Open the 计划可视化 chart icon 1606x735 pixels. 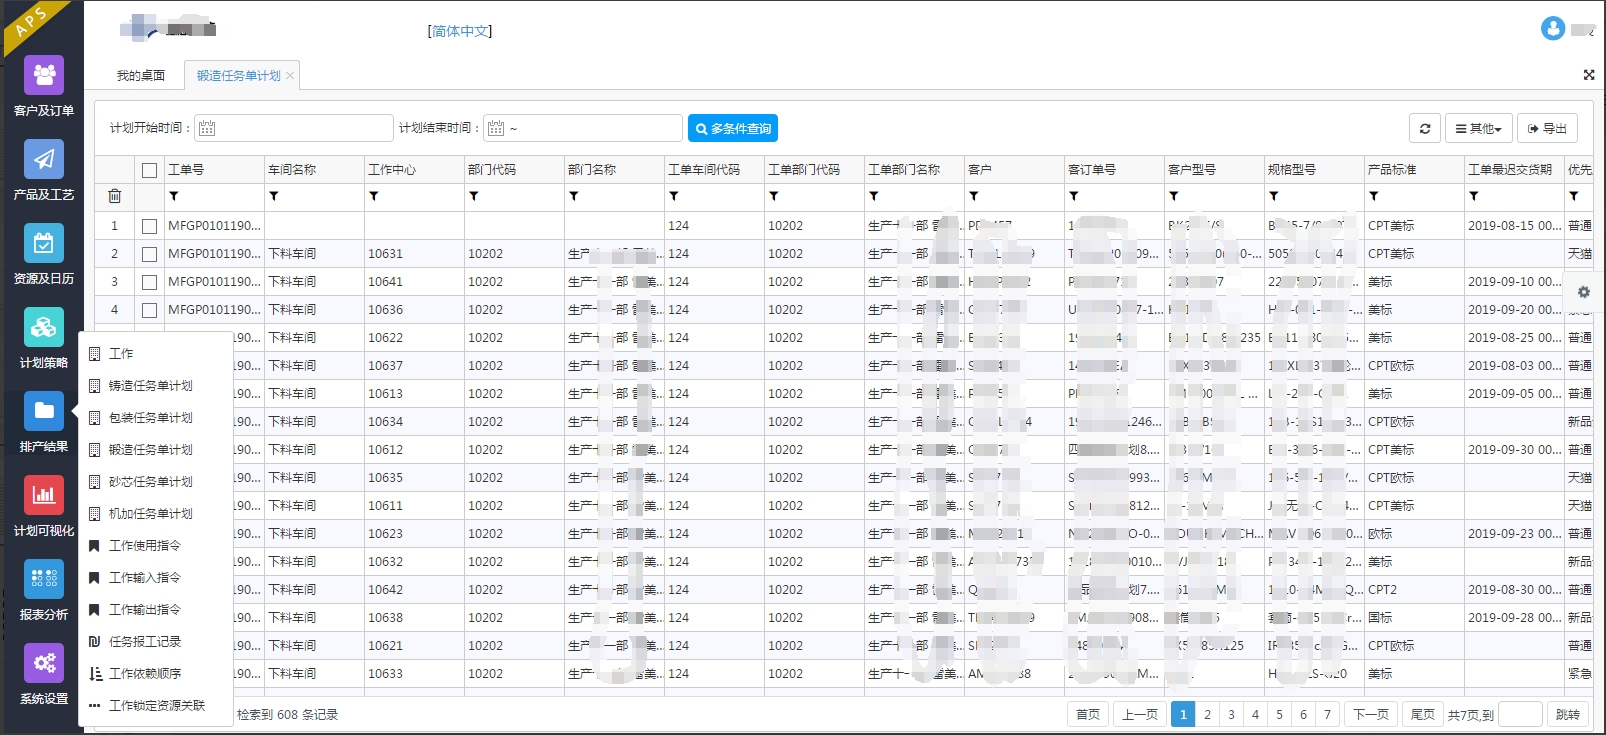coord(44,496)
